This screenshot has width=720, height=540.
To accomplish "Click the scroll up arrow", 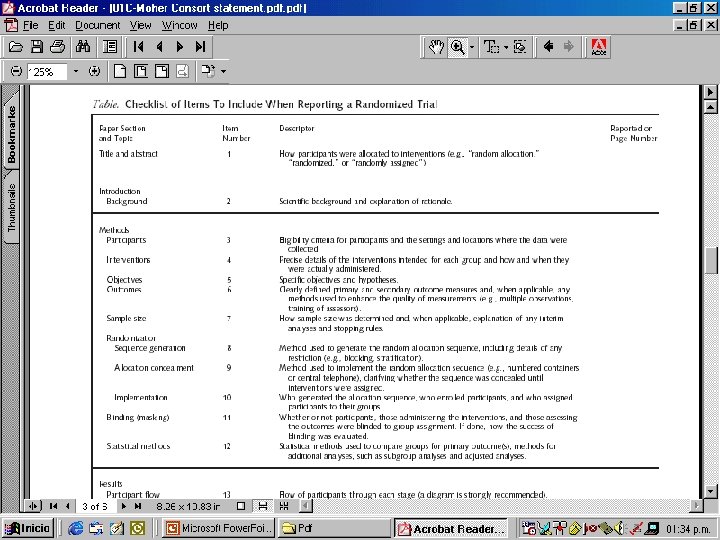I will pos(710,107).
